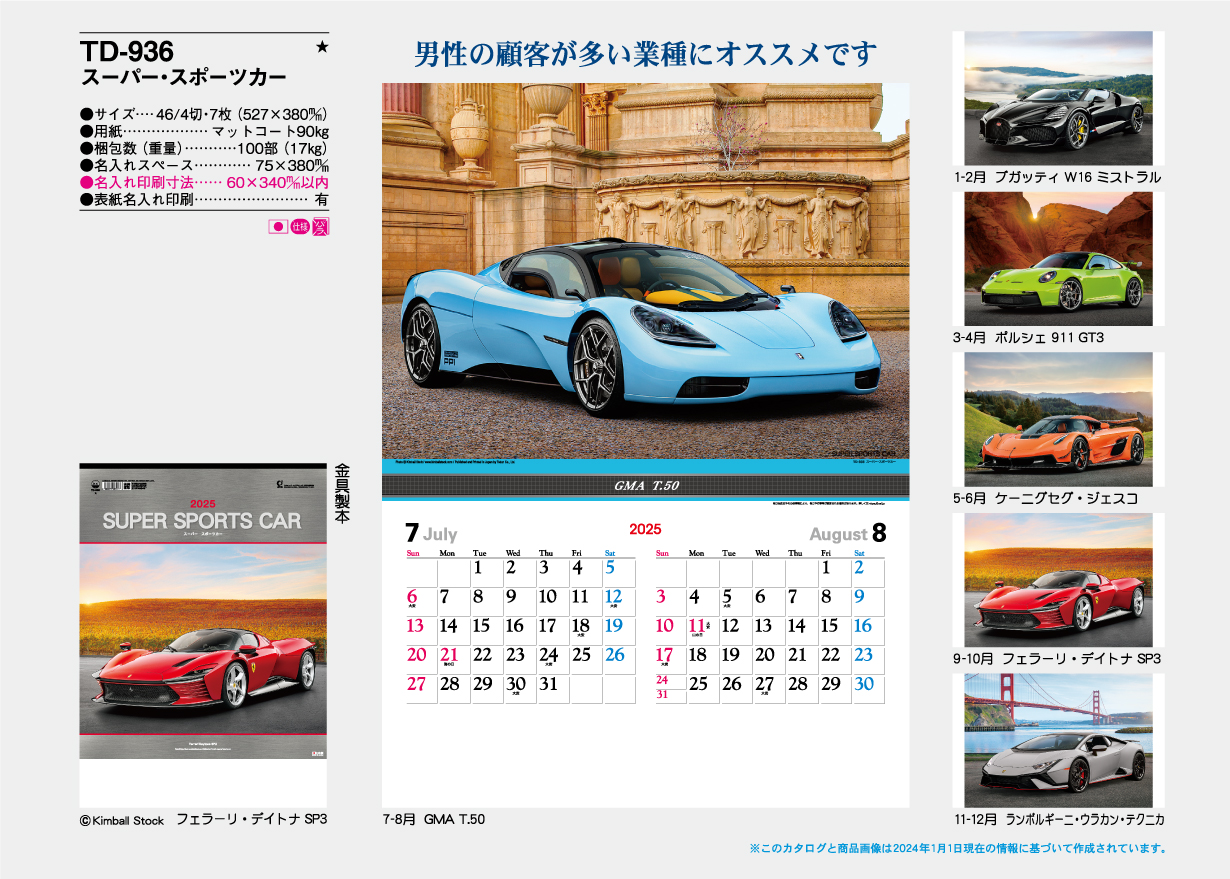Click the 表紙名入れ印刷 有 line
The width and height of the screenshot is (1230, 879).
(x=204, y=200)
